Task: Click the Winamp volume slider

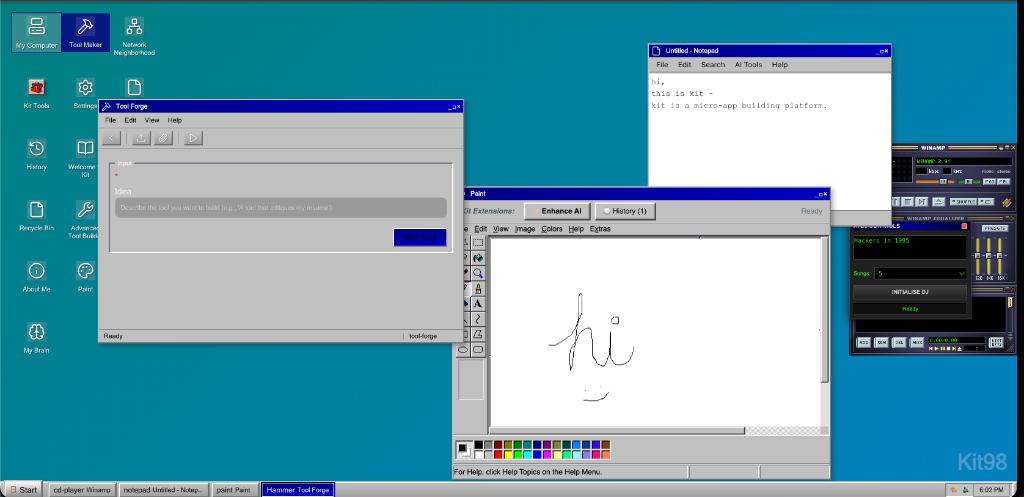Action: click(x=935, y=182)
